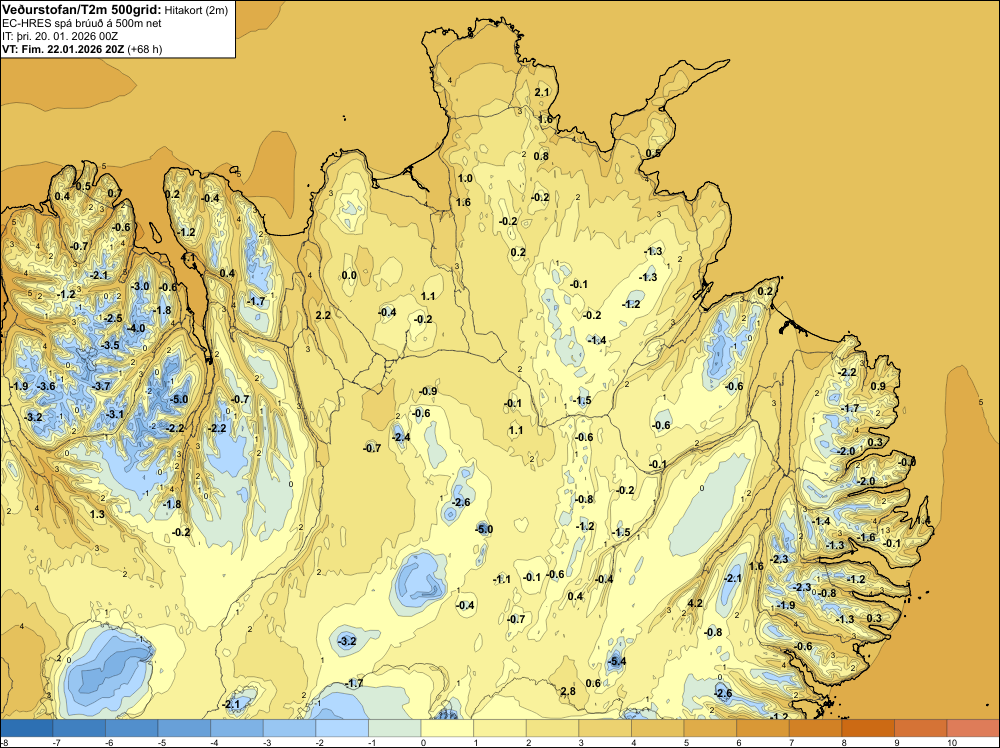This screenshot has width=1000, height=748.
Task: Click legend swatch between 0 and 1
Action: click(447, 728)
